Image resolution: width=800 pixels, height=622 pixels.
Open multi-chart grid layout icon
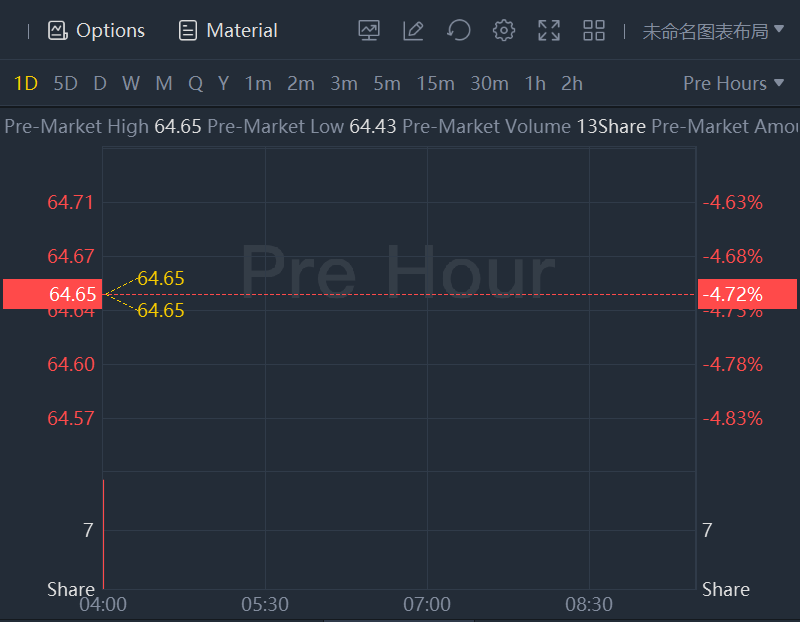[x=594, y=31]
